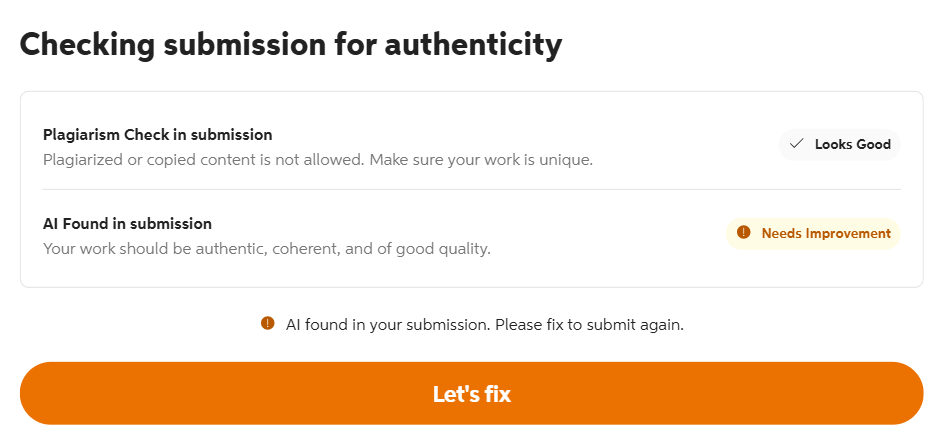Click the Plagiarism Check result row
This screenshot has height=446, width=934.
[x=400, y=146]
